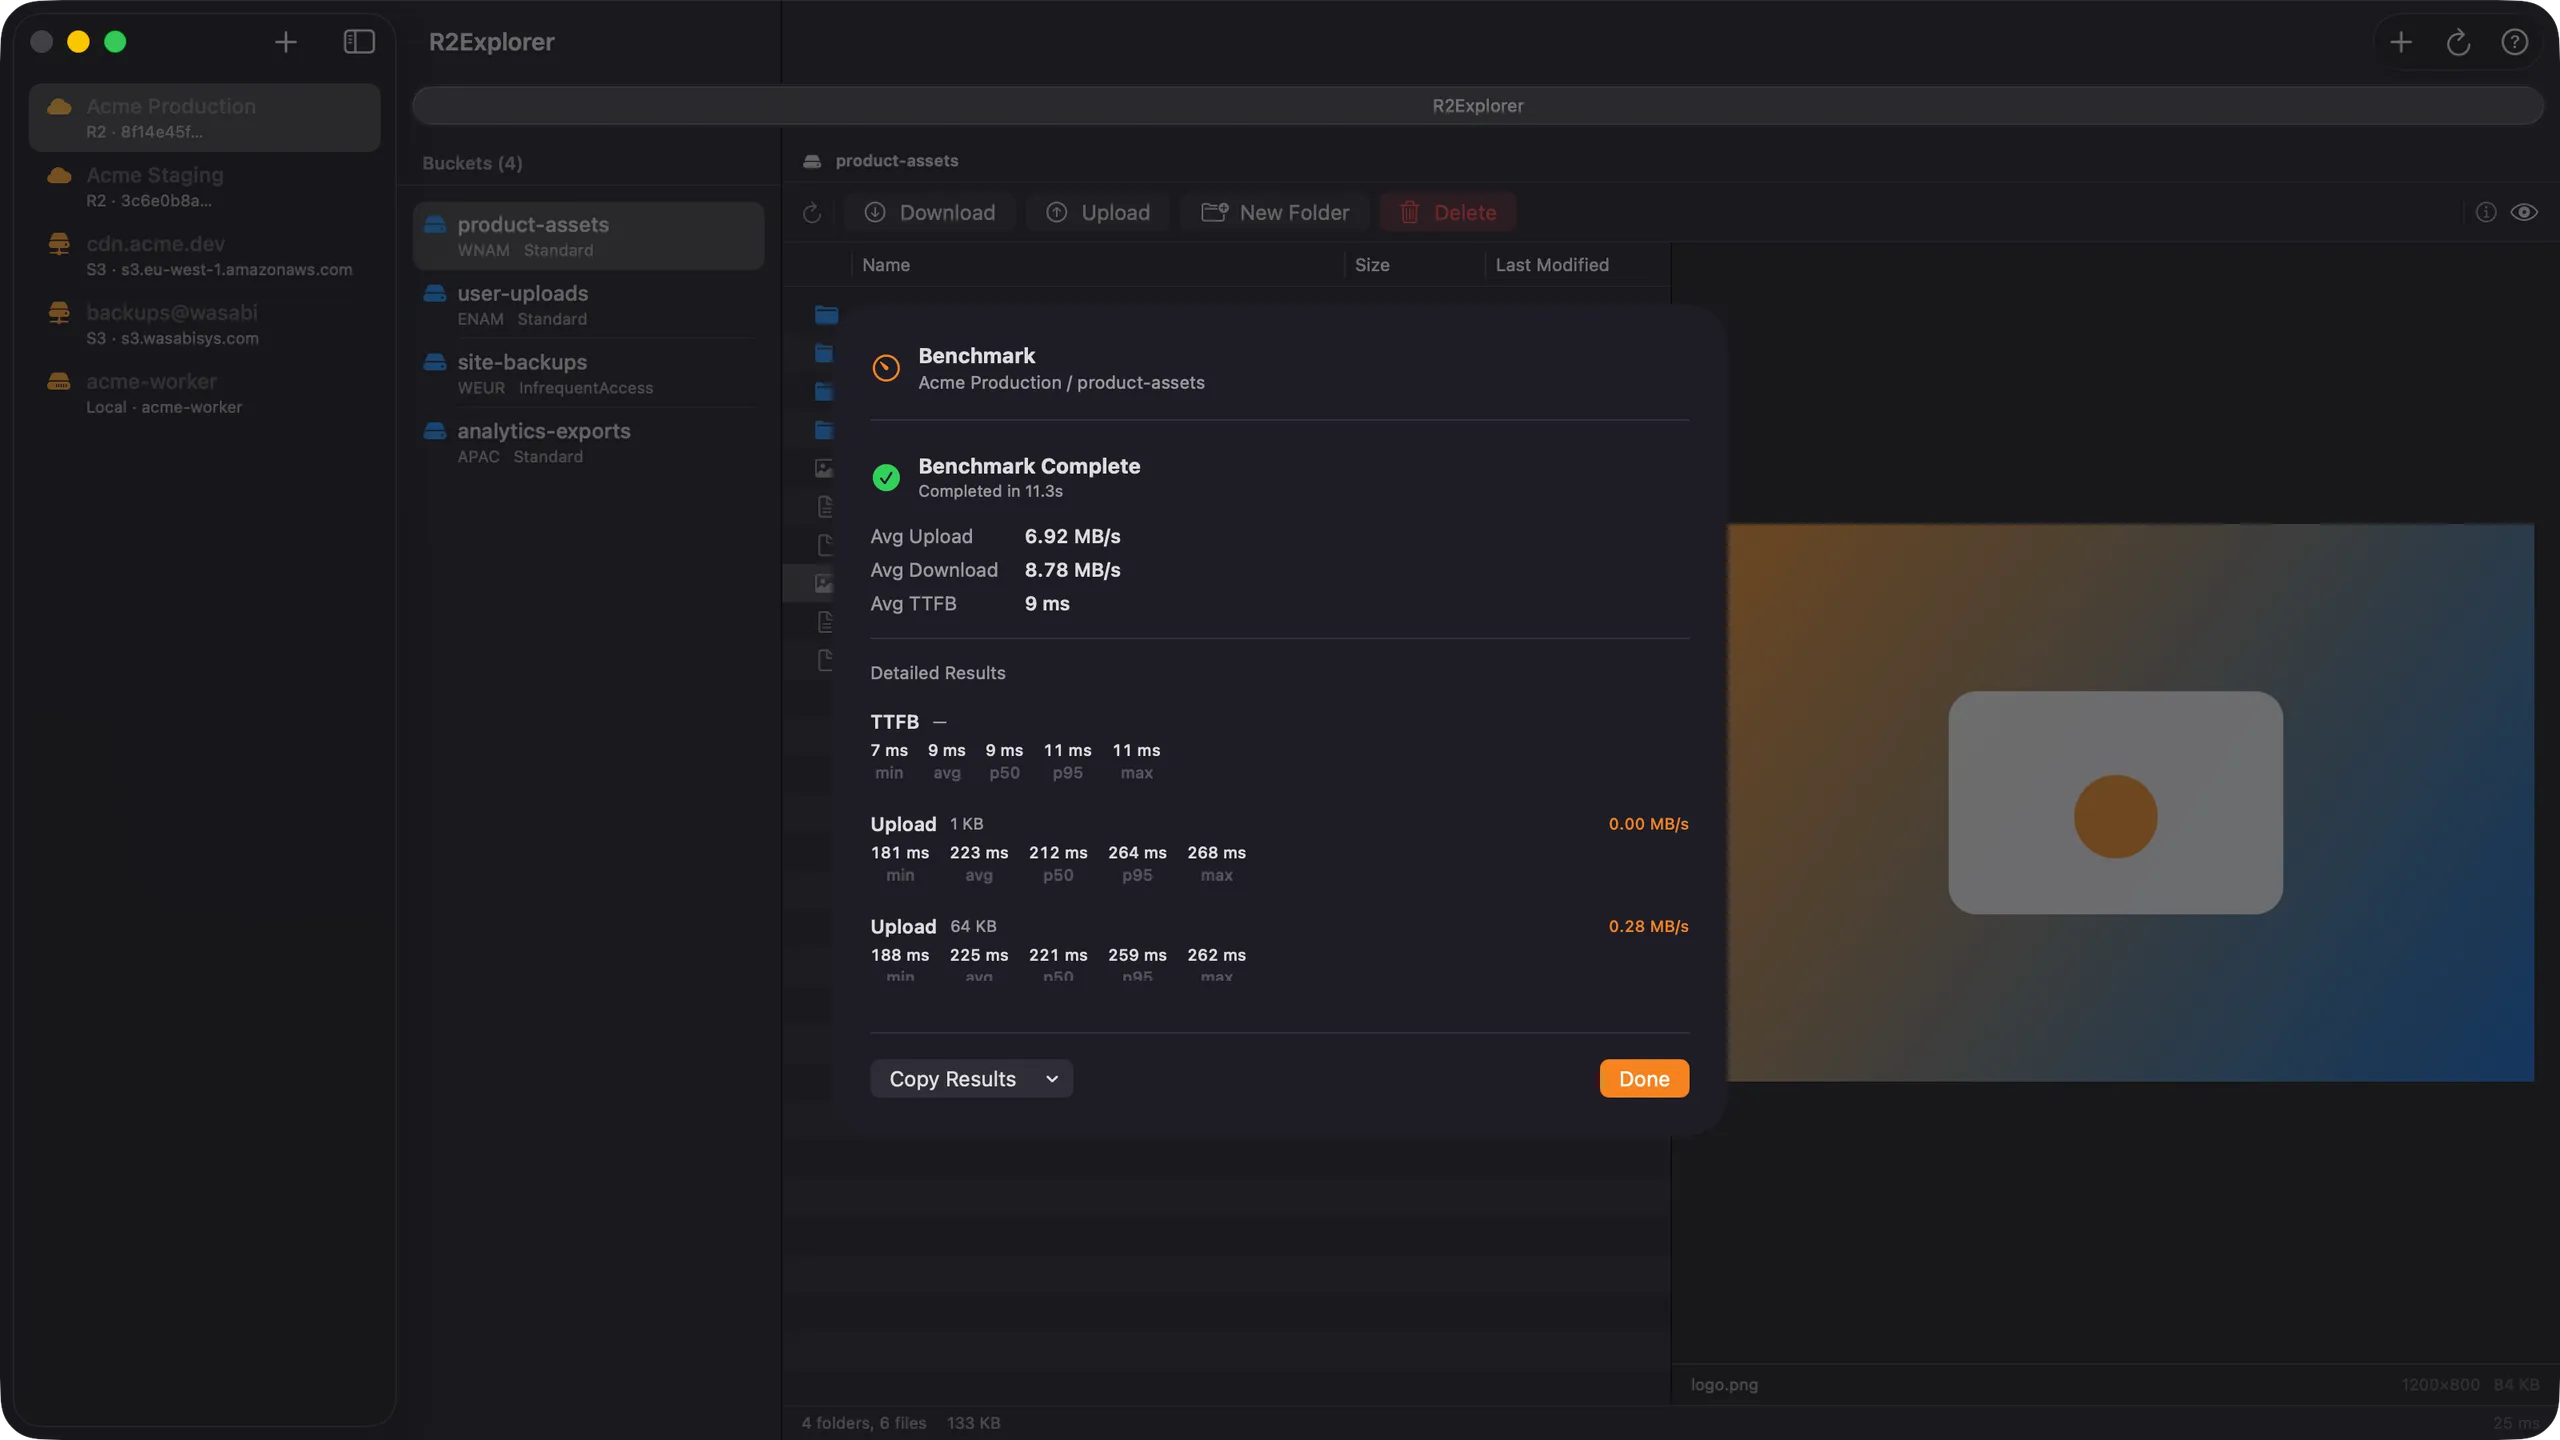The image size is (2560, 1440).
Task: Toggle the sidebar panel icon
Action: (359, 42)
